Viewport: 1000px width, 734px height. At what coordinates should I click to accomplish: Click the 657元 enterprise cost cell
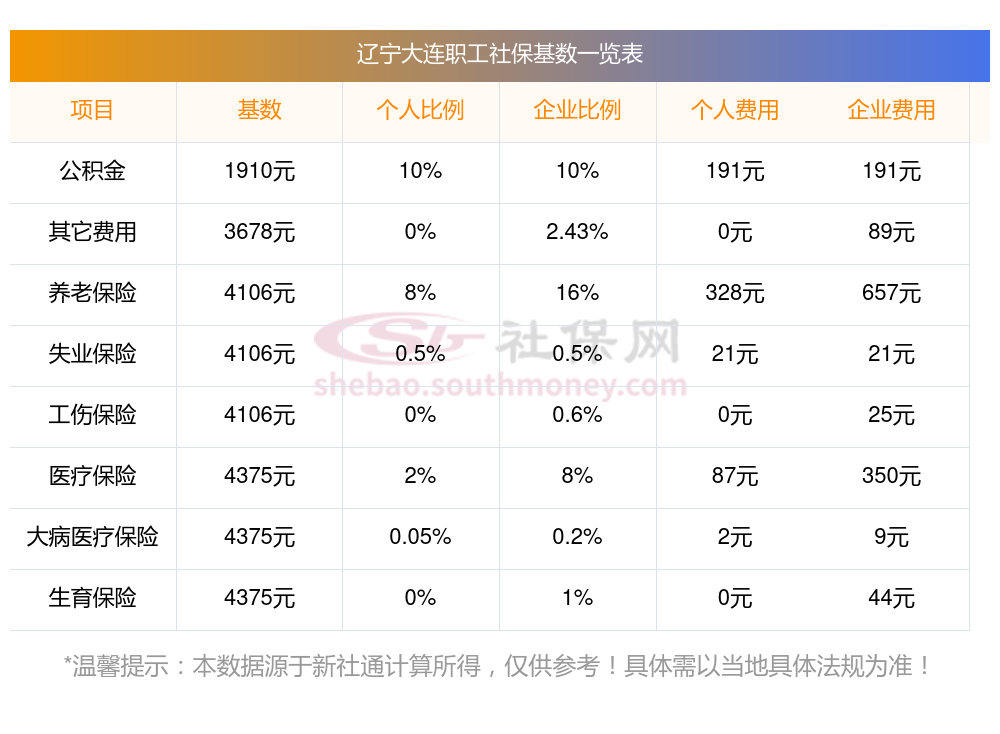click(x=891, y=293)
